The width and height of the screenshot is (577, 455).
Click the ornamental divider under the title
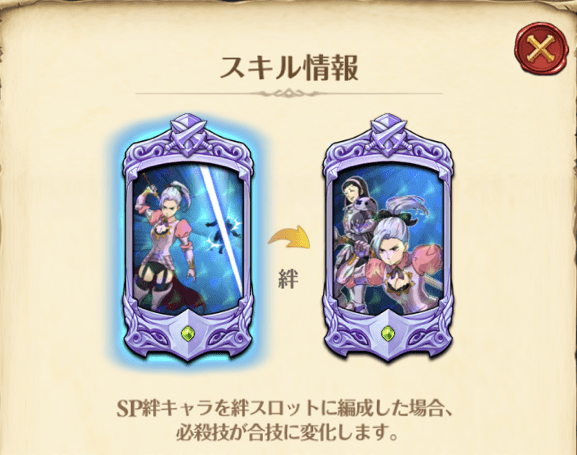289,93
